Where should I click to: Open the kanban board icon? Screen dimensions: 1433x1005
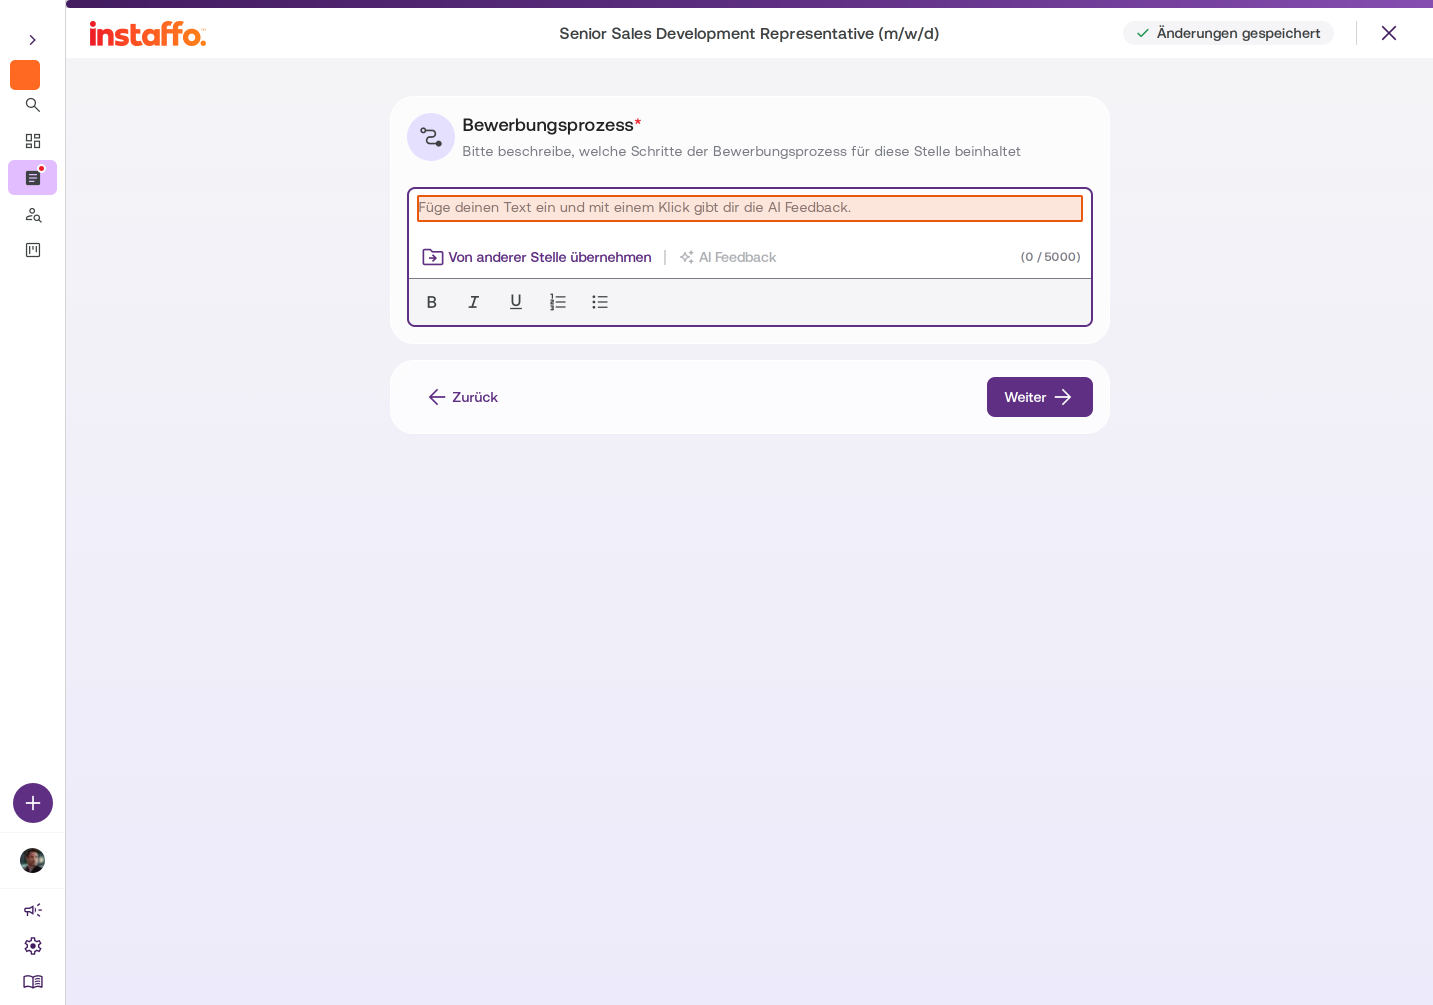33,250
